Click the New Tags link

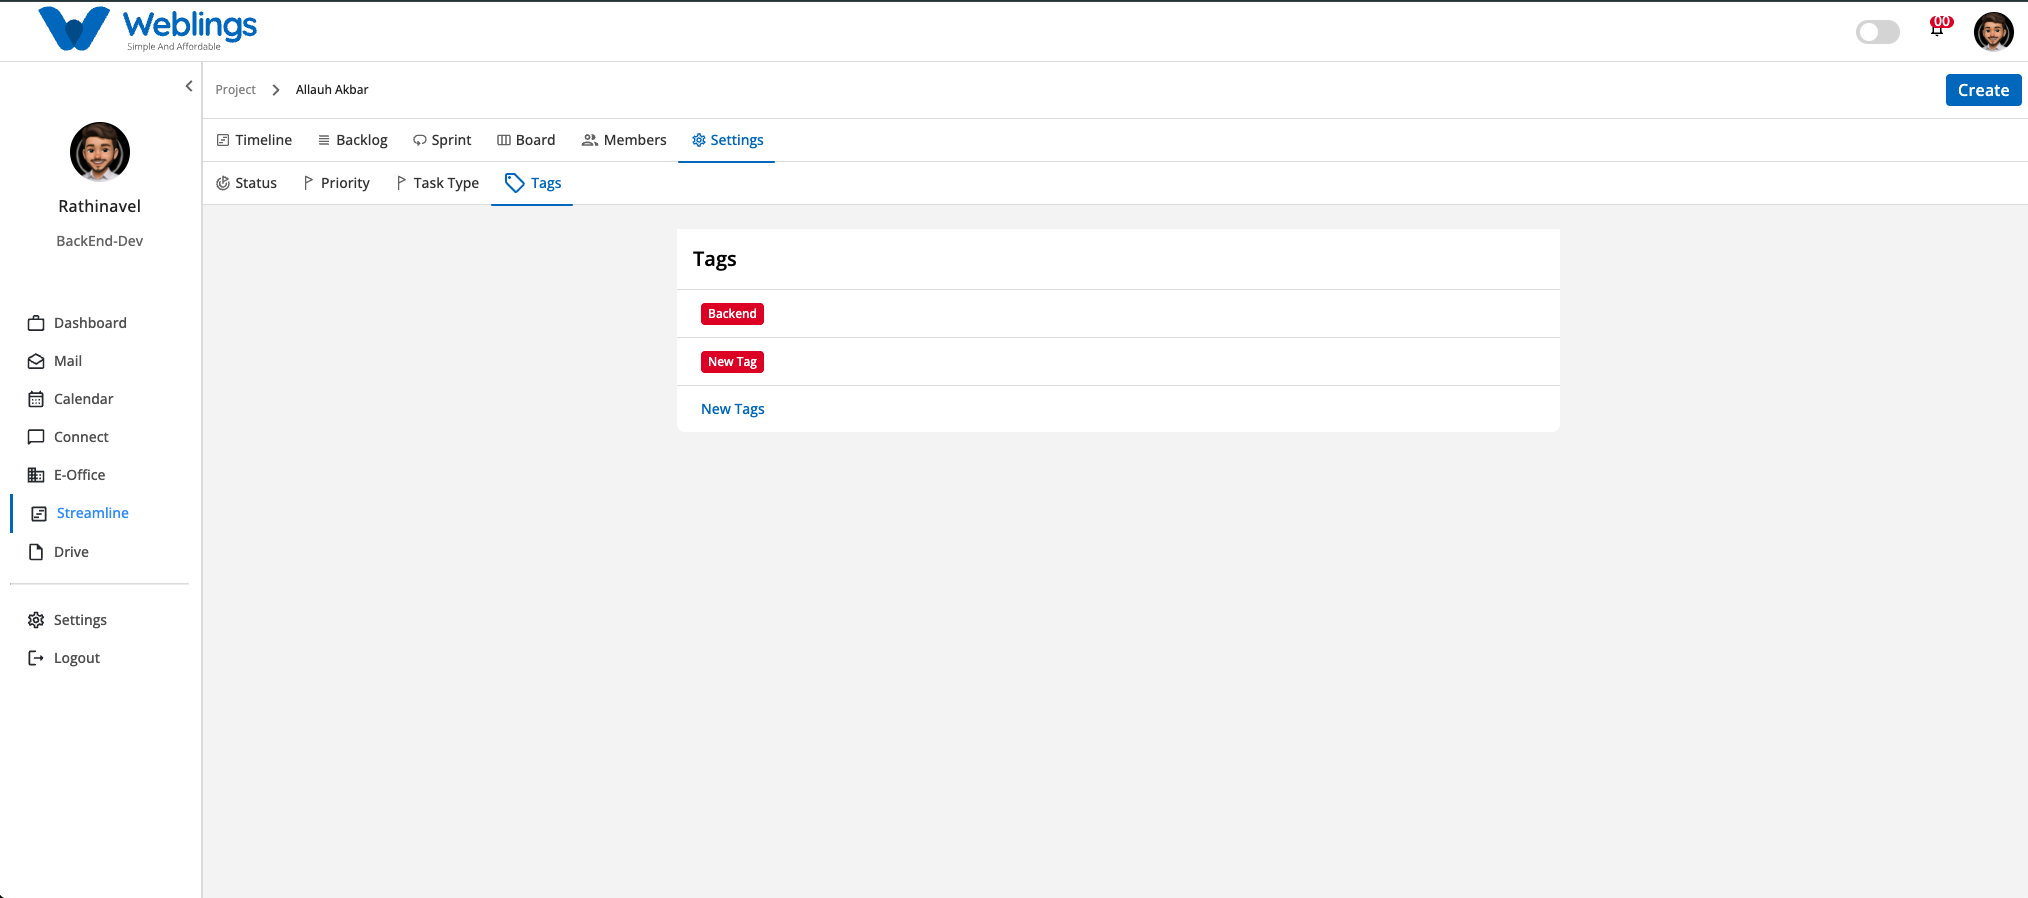coord(733,409)
